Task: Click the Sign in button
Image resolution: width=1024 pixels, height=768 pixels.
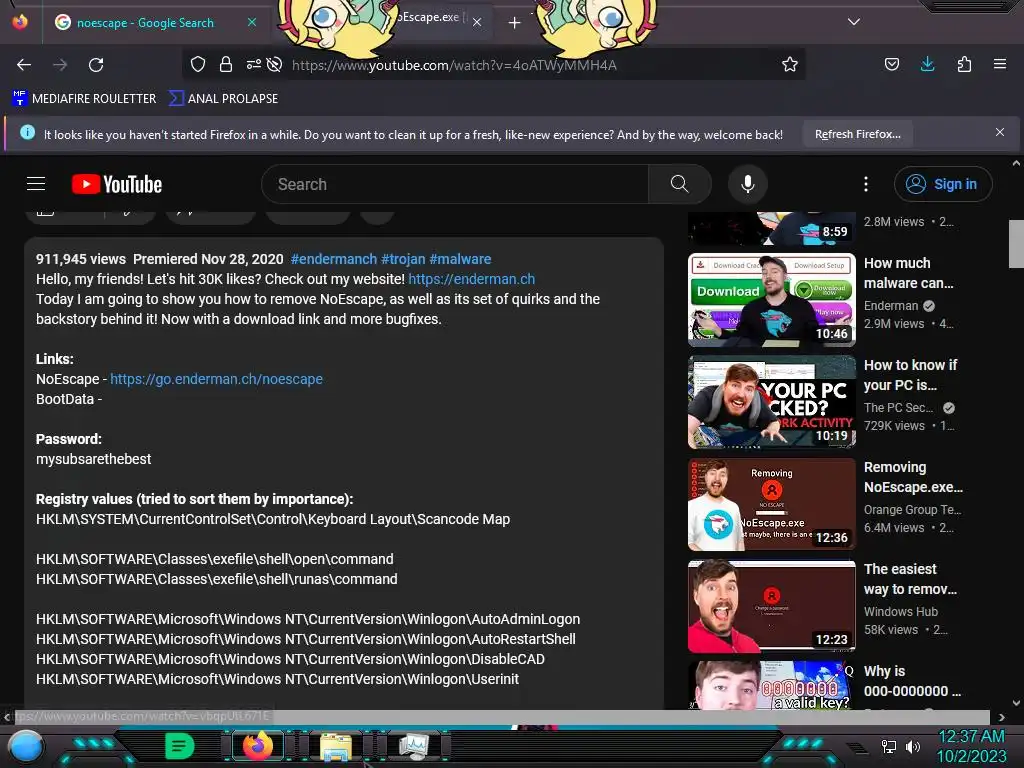Action: click(943, 184)
